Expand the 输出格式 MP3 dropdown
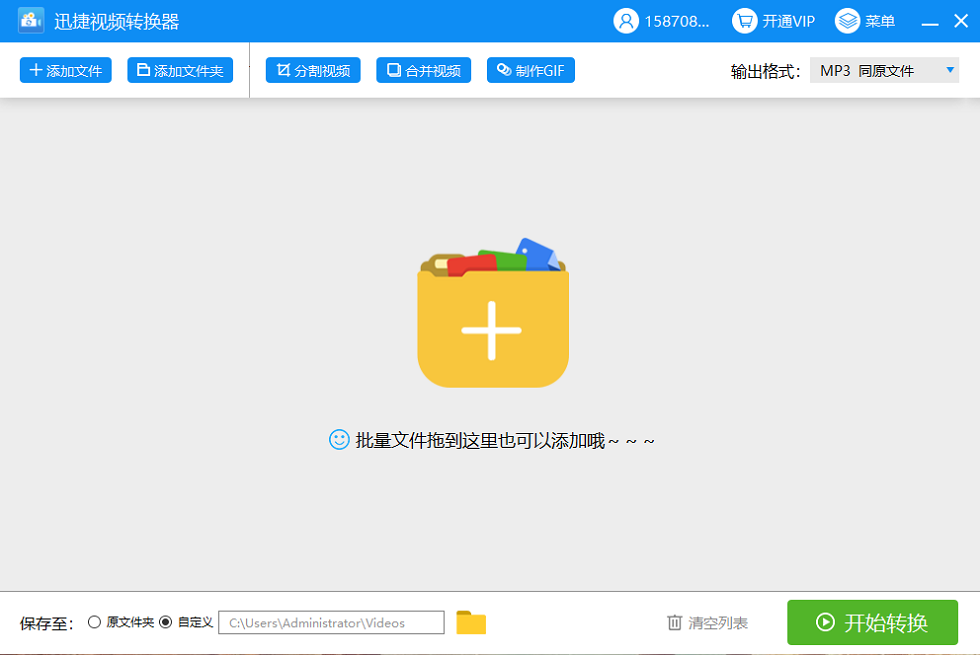The width and height of the screenshot is (980, 655). click(x=884, y=70)
